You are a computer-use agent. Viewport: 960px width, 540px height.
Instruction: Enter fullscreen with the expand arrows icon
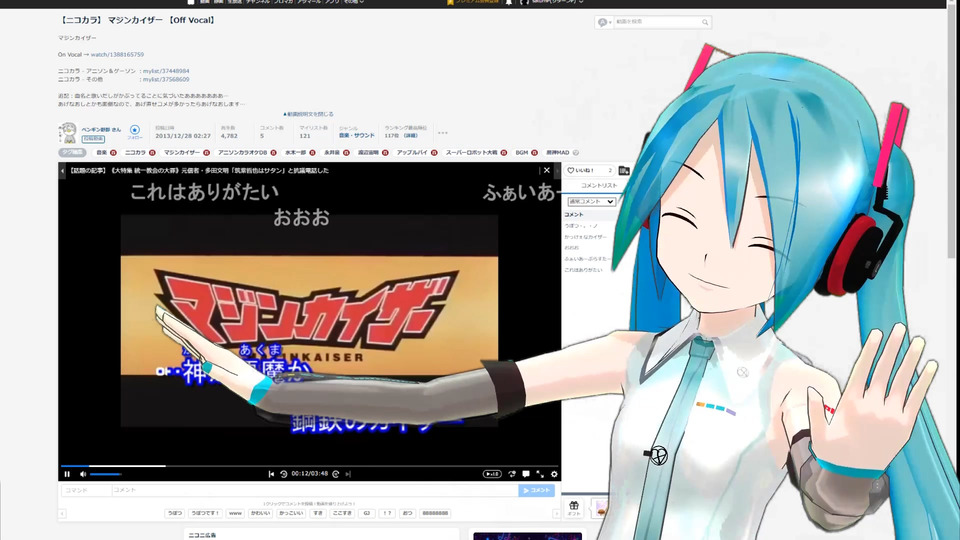tap(540, 474)
